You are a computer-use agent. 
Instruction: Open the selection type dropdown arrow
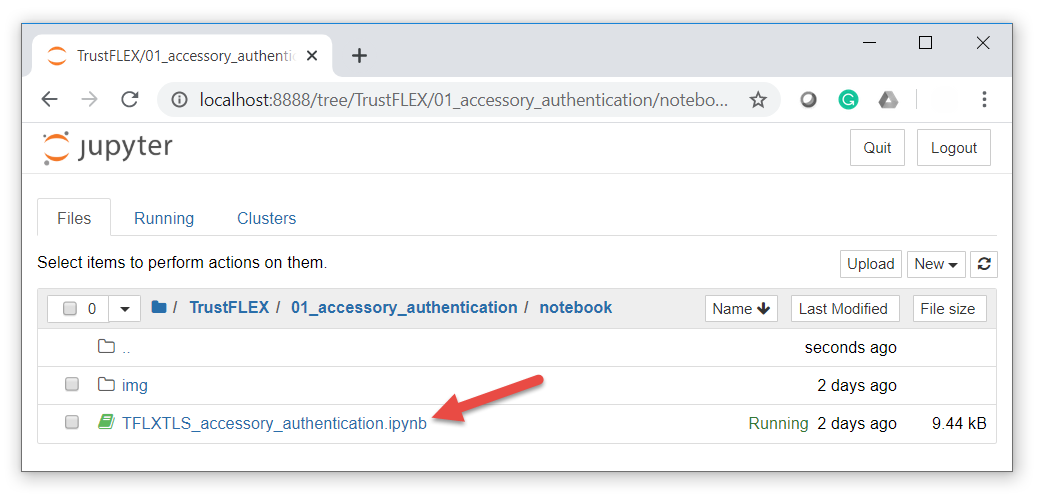(124, 309)
